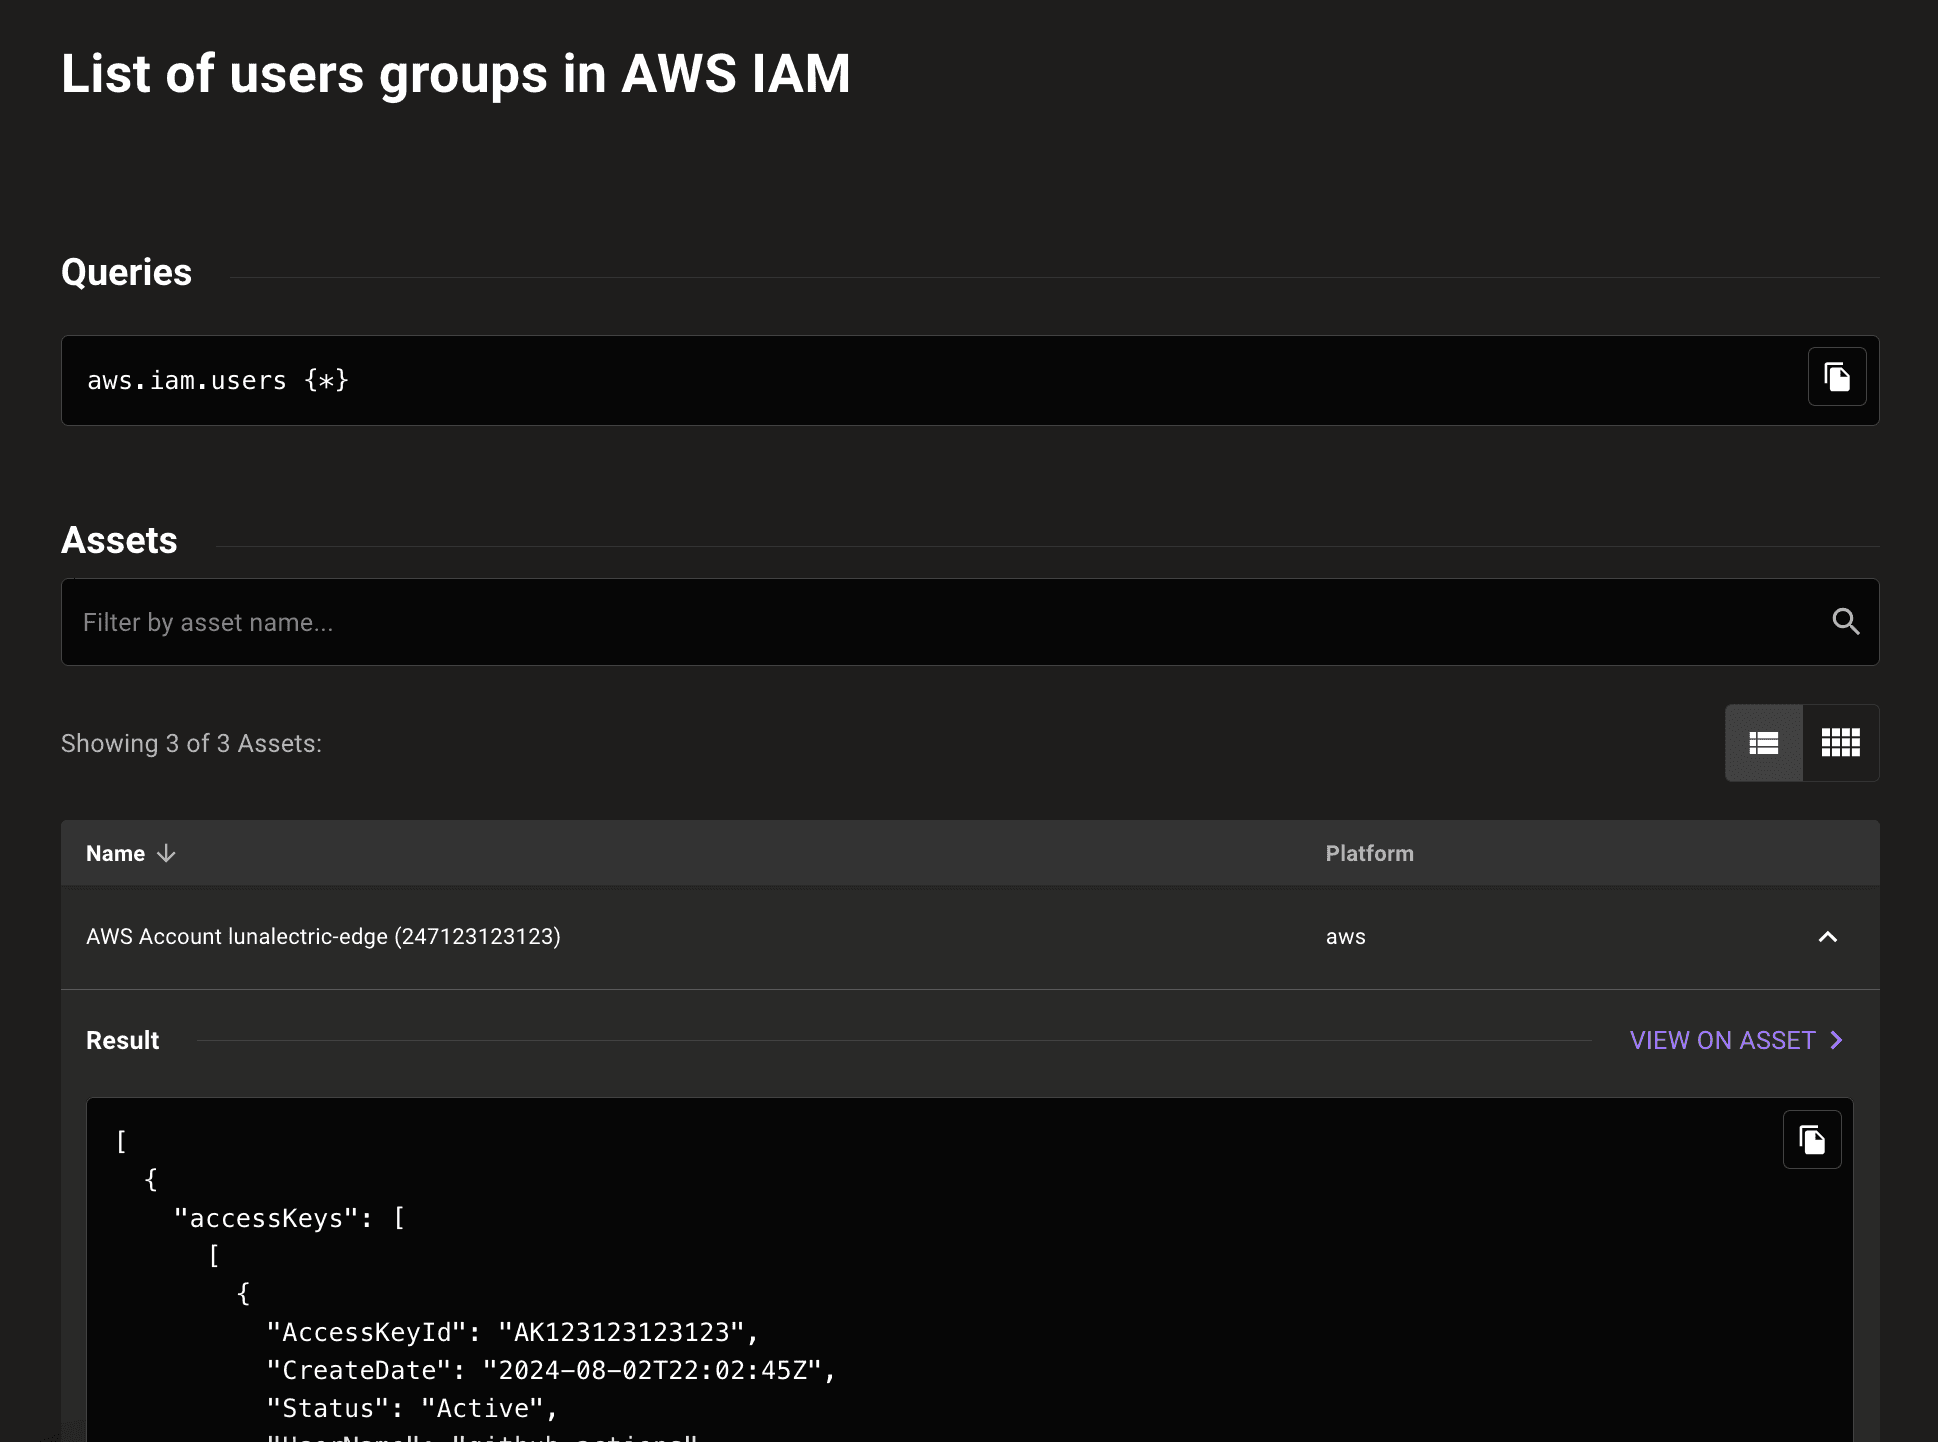
Task: Click the aws platform cell
Action: click(x=1345, y=937)
